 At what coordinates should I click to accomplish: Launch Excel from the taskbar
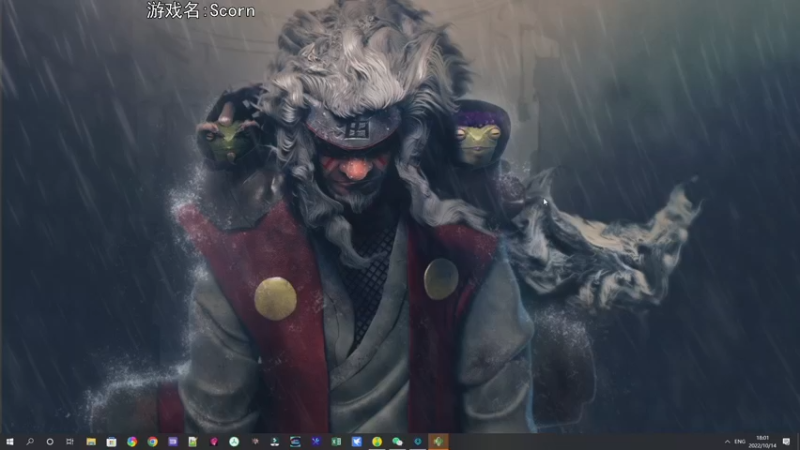click(x=336, y=442)
